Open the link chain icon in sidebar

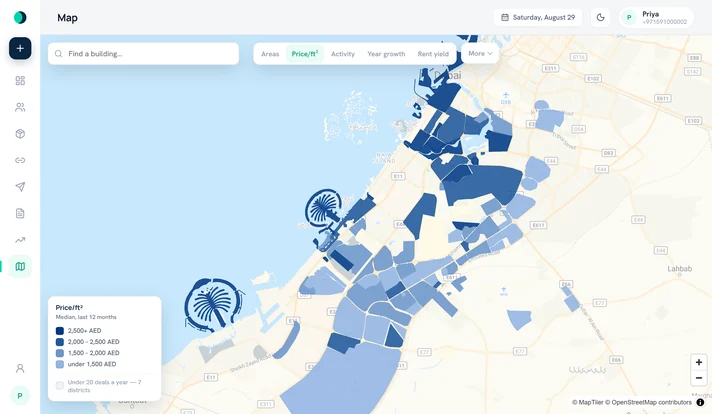coord(20,160)
